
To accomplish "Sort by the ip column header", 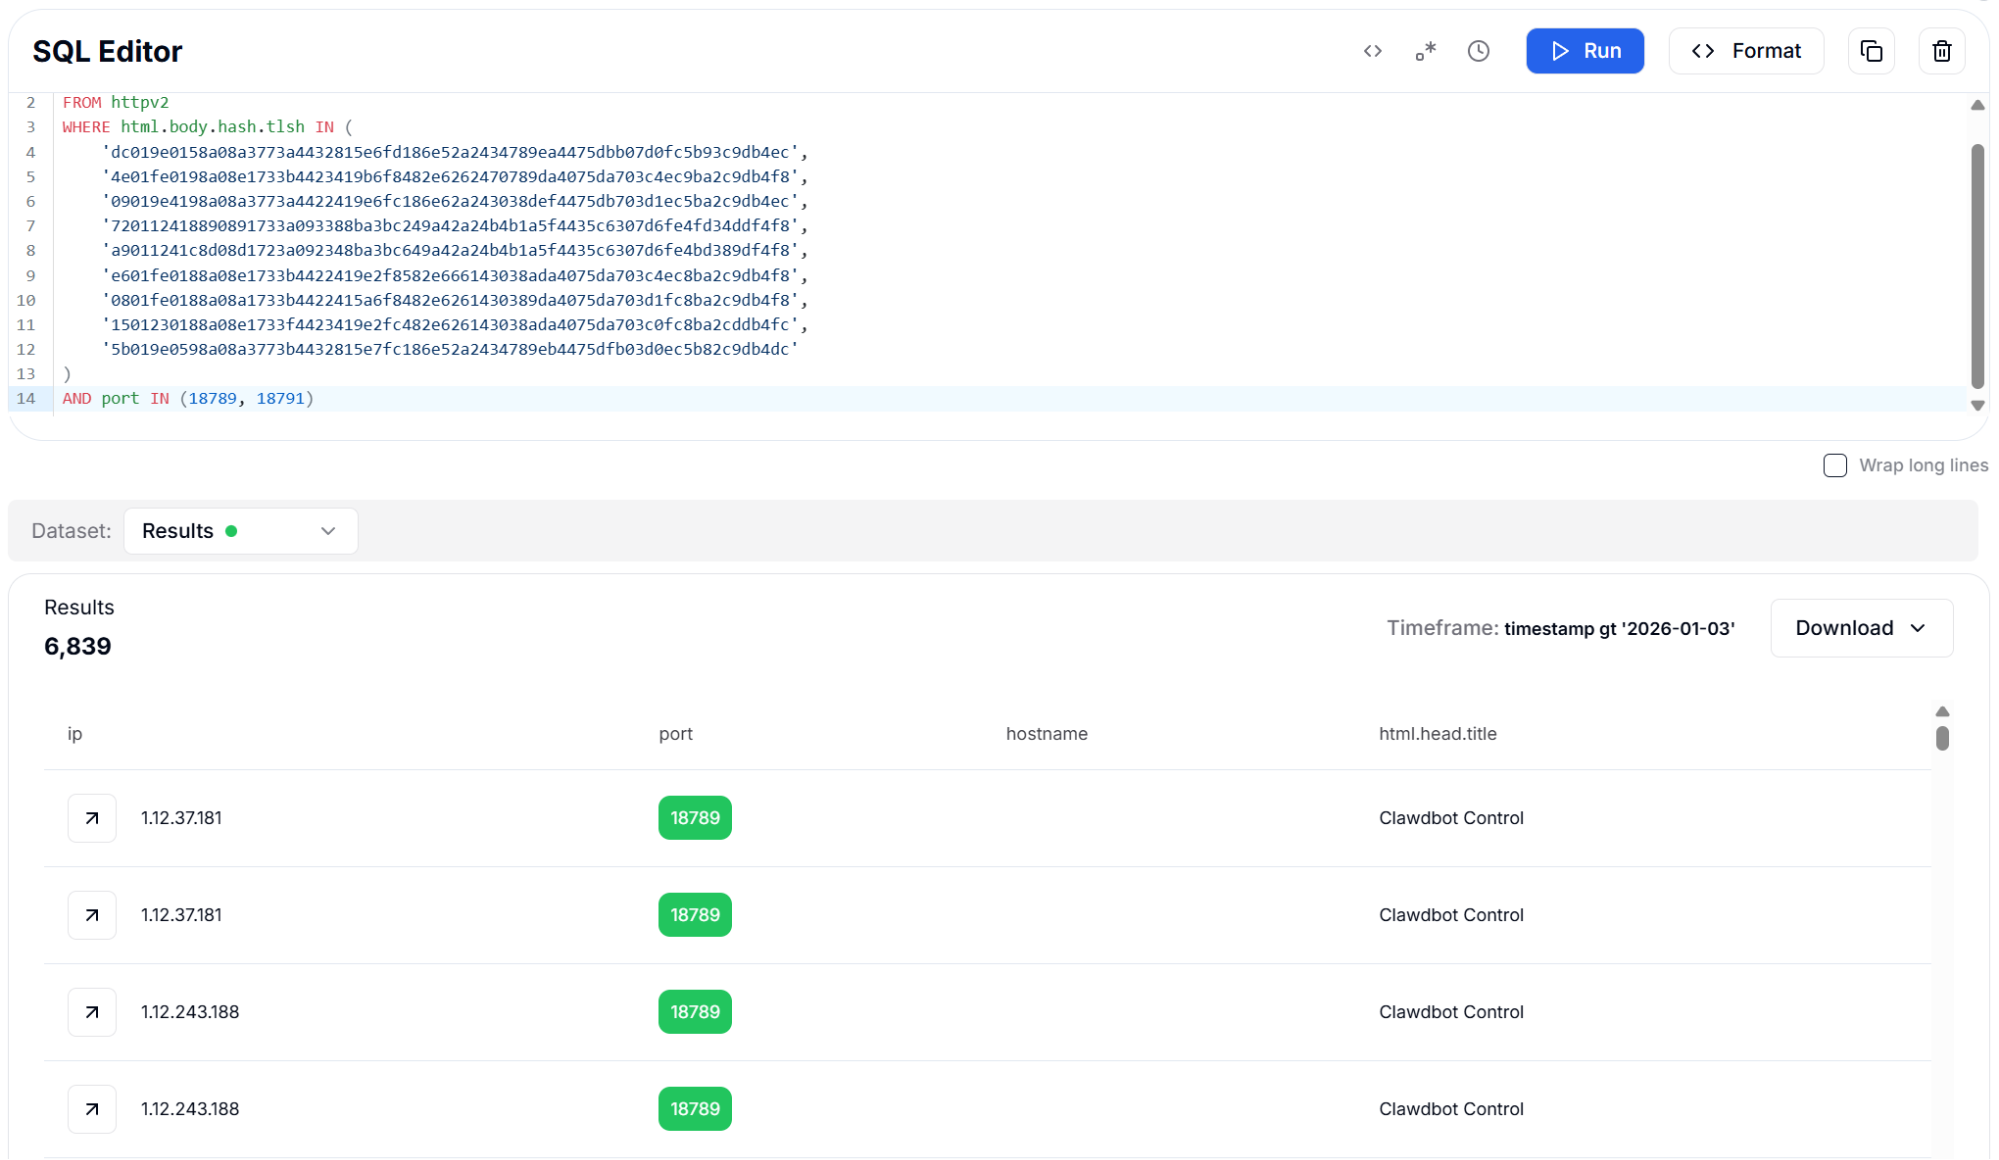I will click(x=75, y=734).
